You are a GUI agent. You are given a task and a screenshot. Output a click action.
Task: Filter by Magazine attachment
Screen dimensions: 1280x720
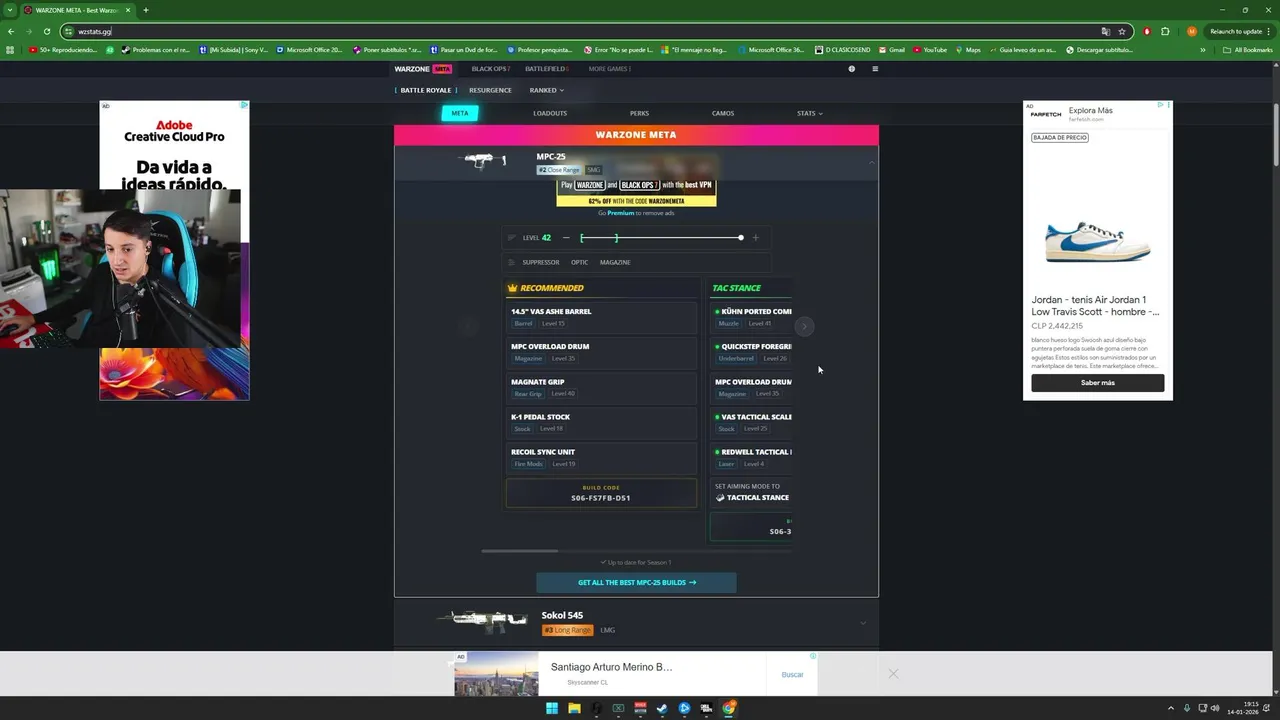[x=615, y=262]
